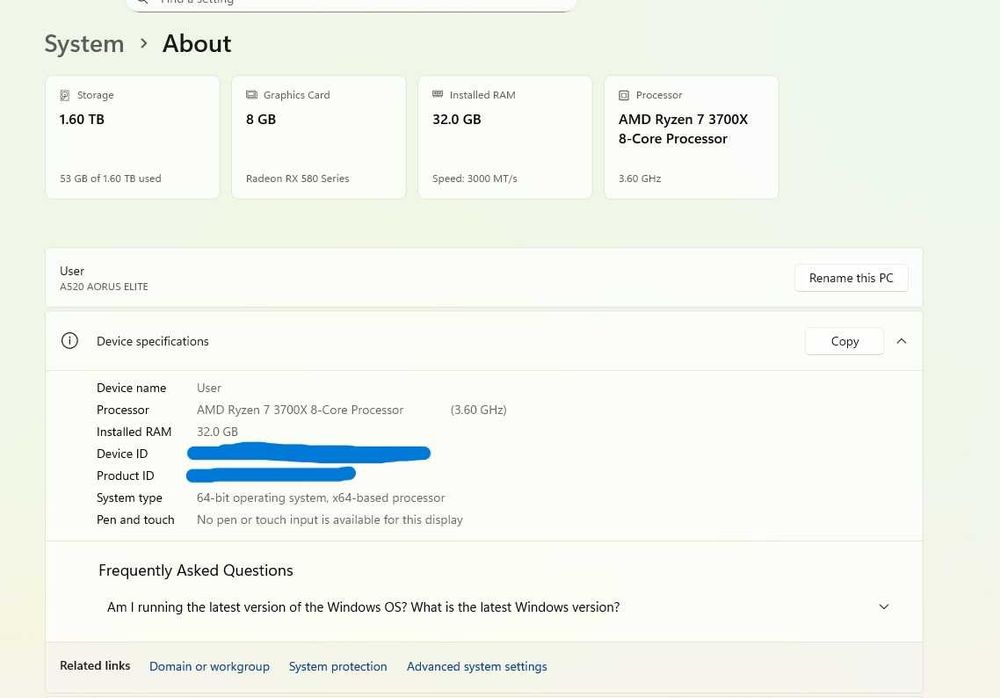Open the Installed RAM 32.0 GB card
Viewport: 1000px width, 698px height.
tap(505, 137)
